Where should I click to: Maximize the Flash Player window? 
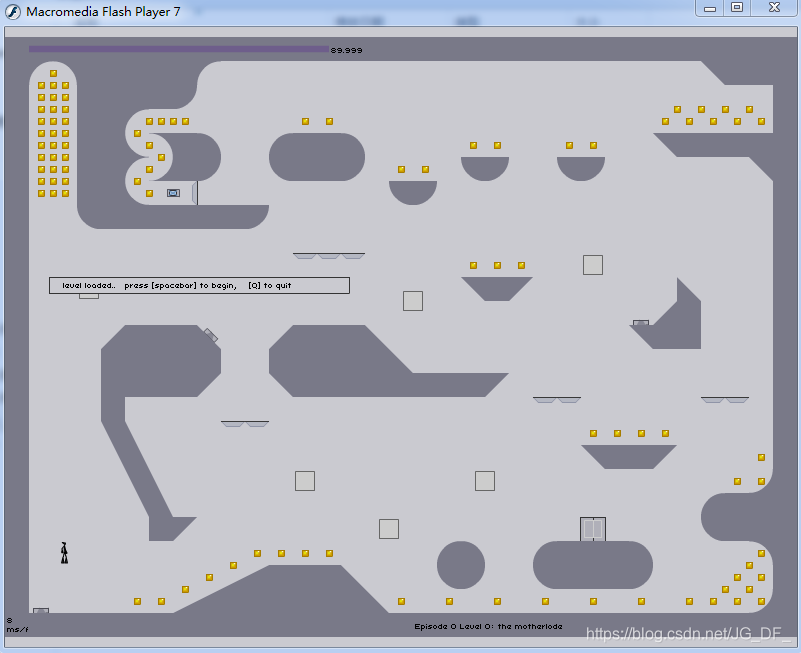pos(737,8)
